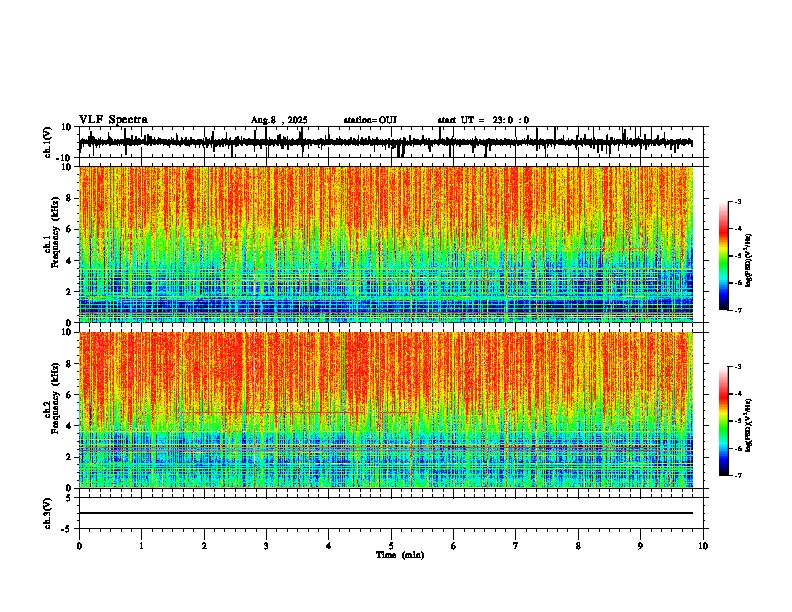Click the "ch.1(V)" axis label at top
Image resolution: width=792 pixels, height=612 pixels.
click(48, 142)
